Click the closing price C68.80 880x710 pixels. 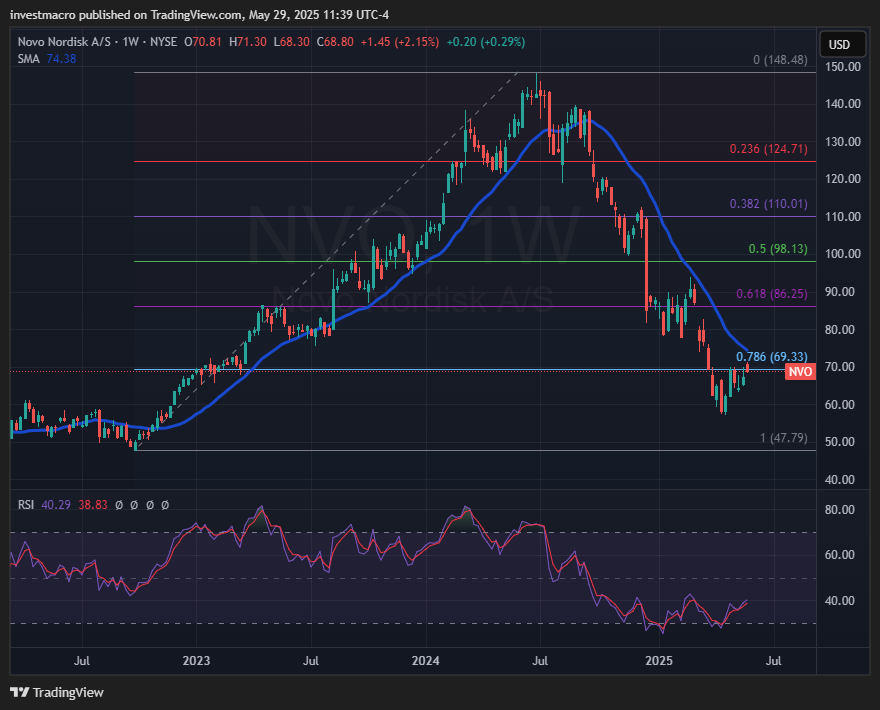click(335, 42)
